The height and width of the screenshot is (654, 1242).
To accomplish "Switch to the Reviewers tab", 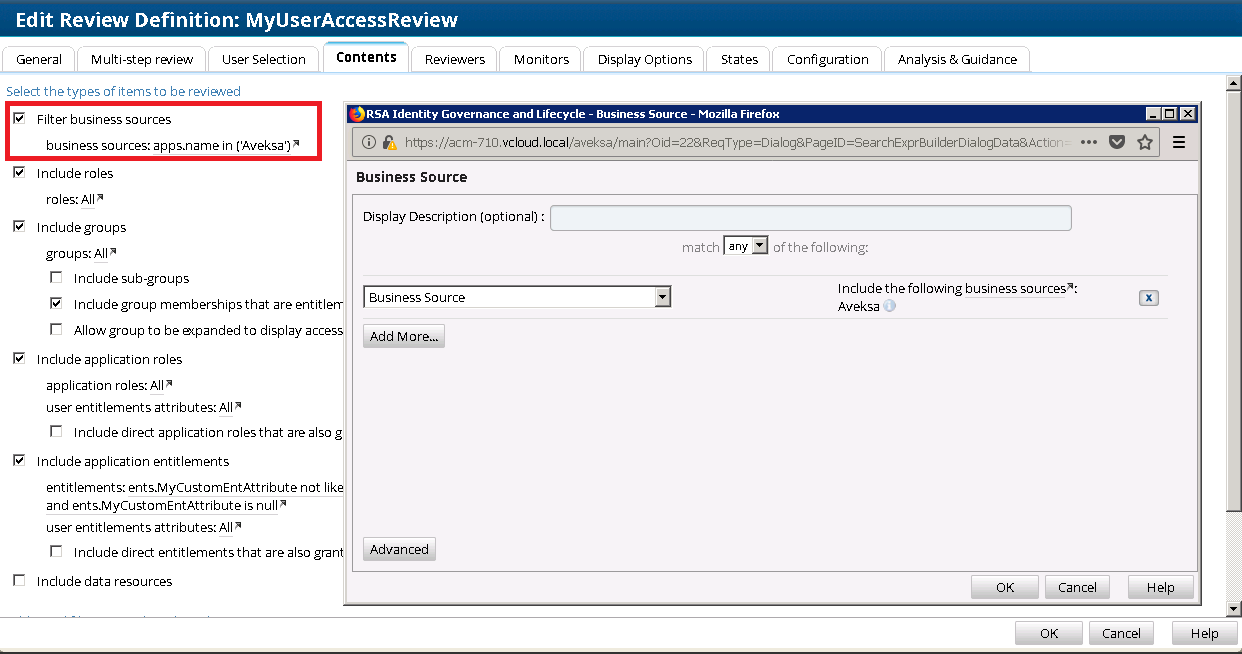I will pyautogui.click(x=454, y=59).
